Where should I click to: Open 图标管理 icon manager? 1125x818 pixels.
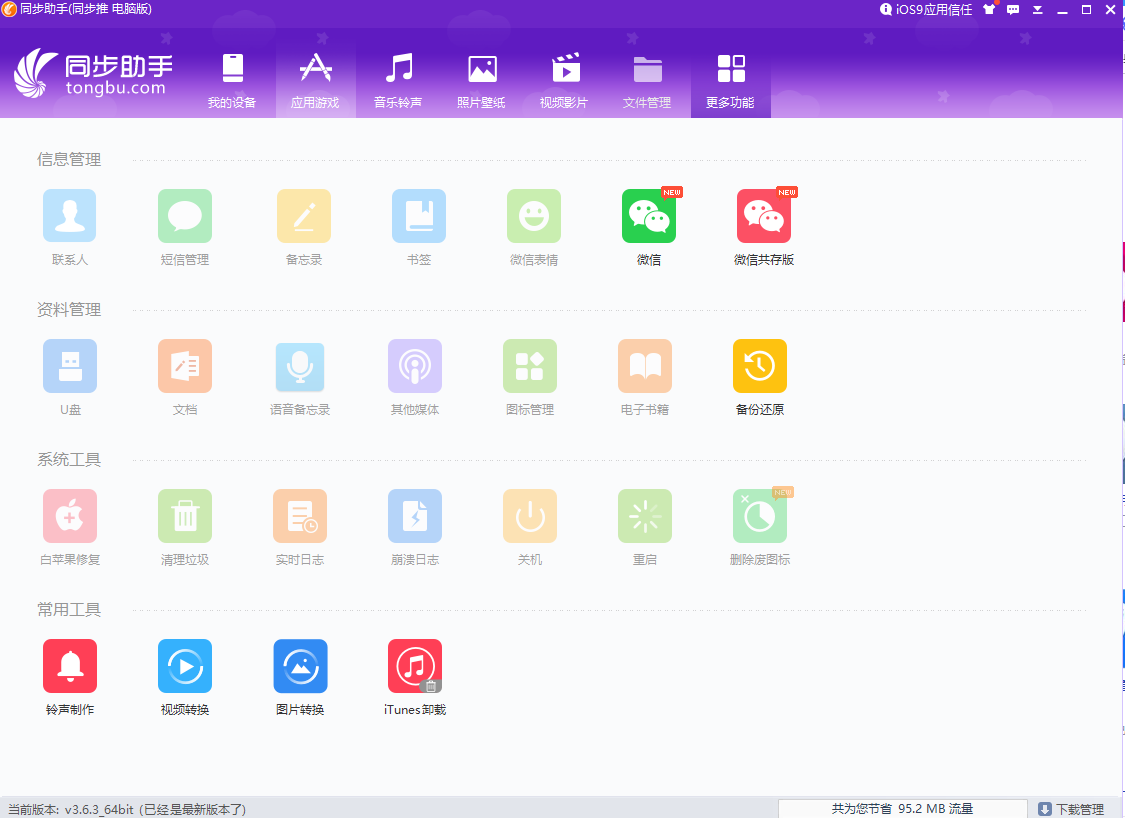[x=530, y=367]
